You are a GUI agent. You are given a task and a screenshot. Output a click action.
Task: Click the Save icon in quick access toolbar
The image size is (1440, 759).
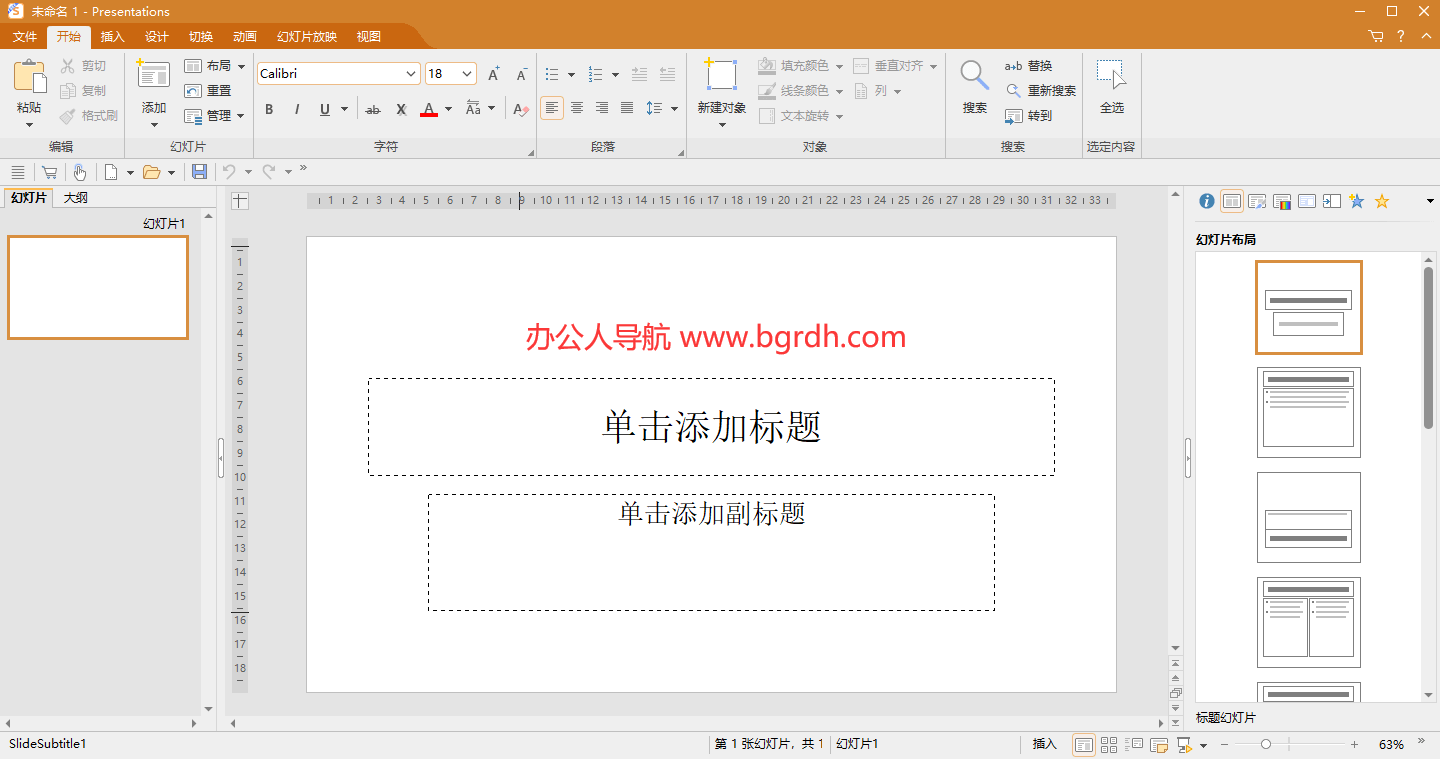coord(199,171)
